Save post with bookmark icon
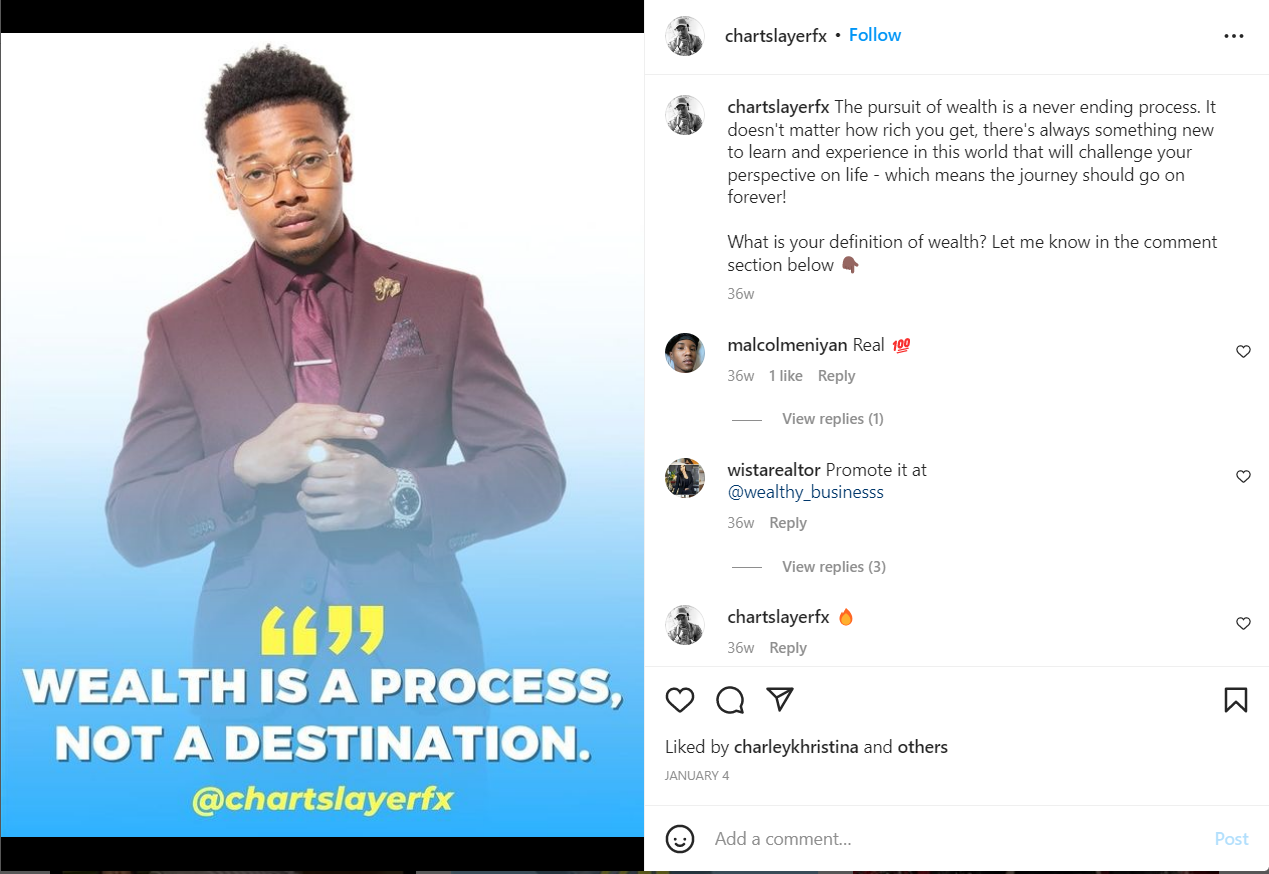Screen dimensions: 1269x874 pos(1236,700)
